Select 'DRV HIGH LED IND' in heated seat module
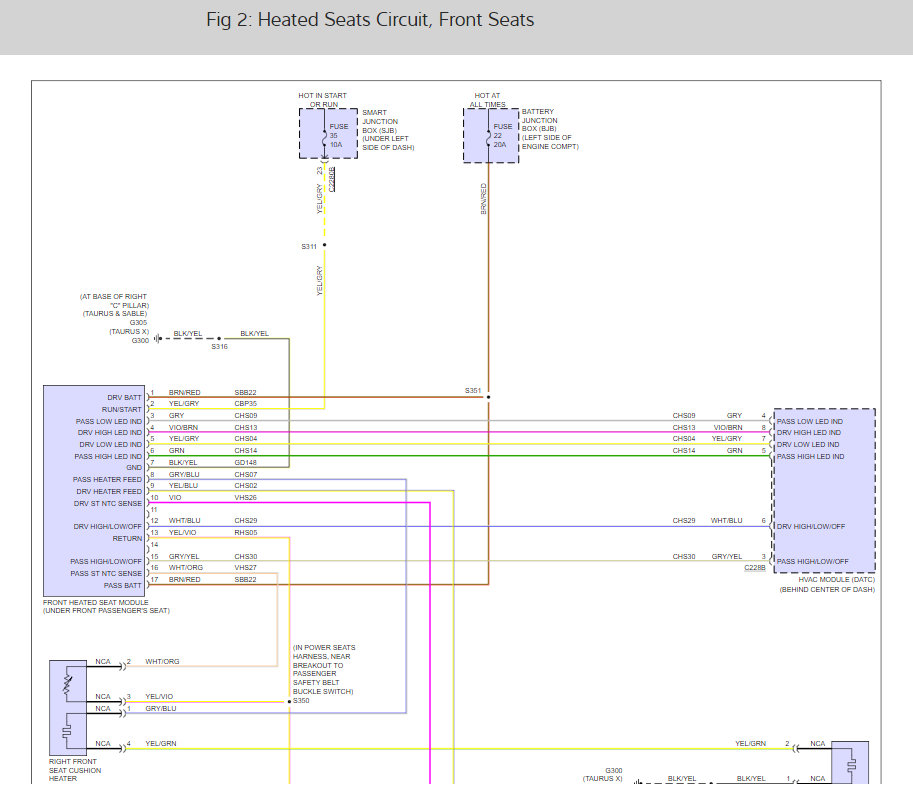The width and height of the screenshot is (913, 807). click(x=110, y=433)
